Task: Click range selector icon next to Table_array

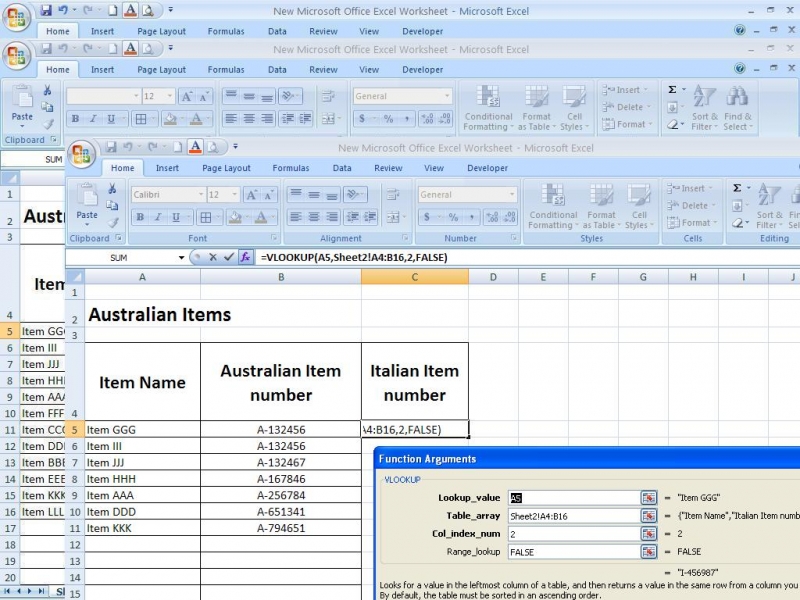Action: click(x=649, y=516)
